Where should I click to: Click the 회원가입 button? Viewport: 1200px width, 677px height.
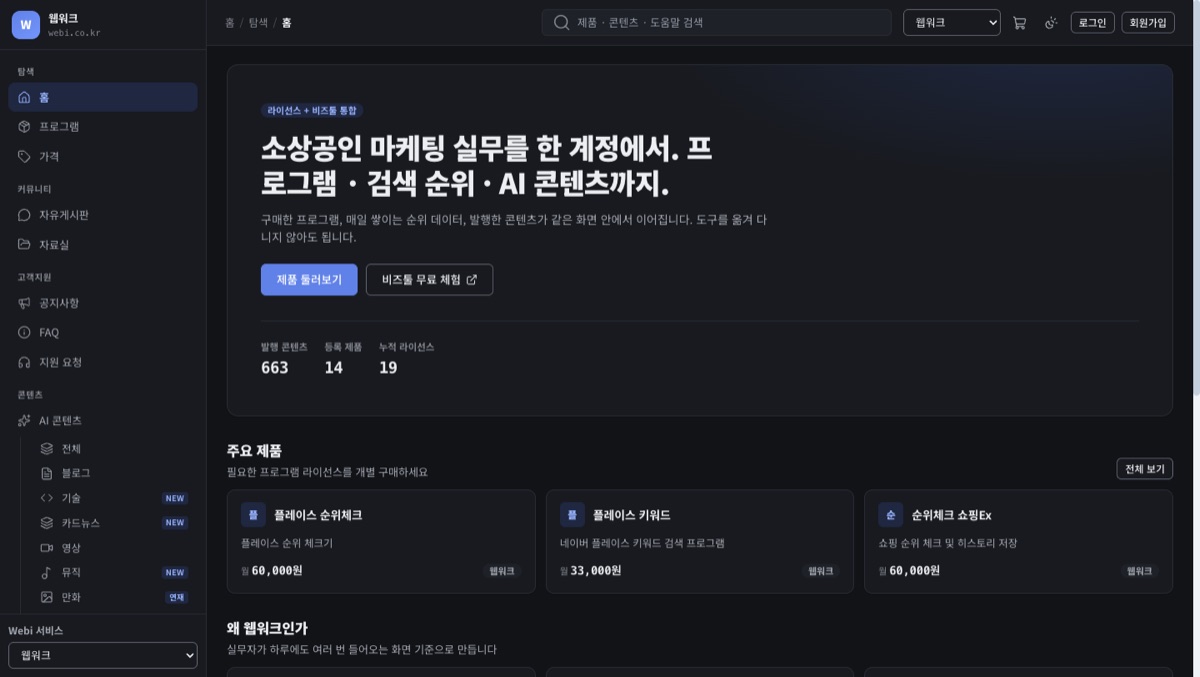pos(1148,22)
